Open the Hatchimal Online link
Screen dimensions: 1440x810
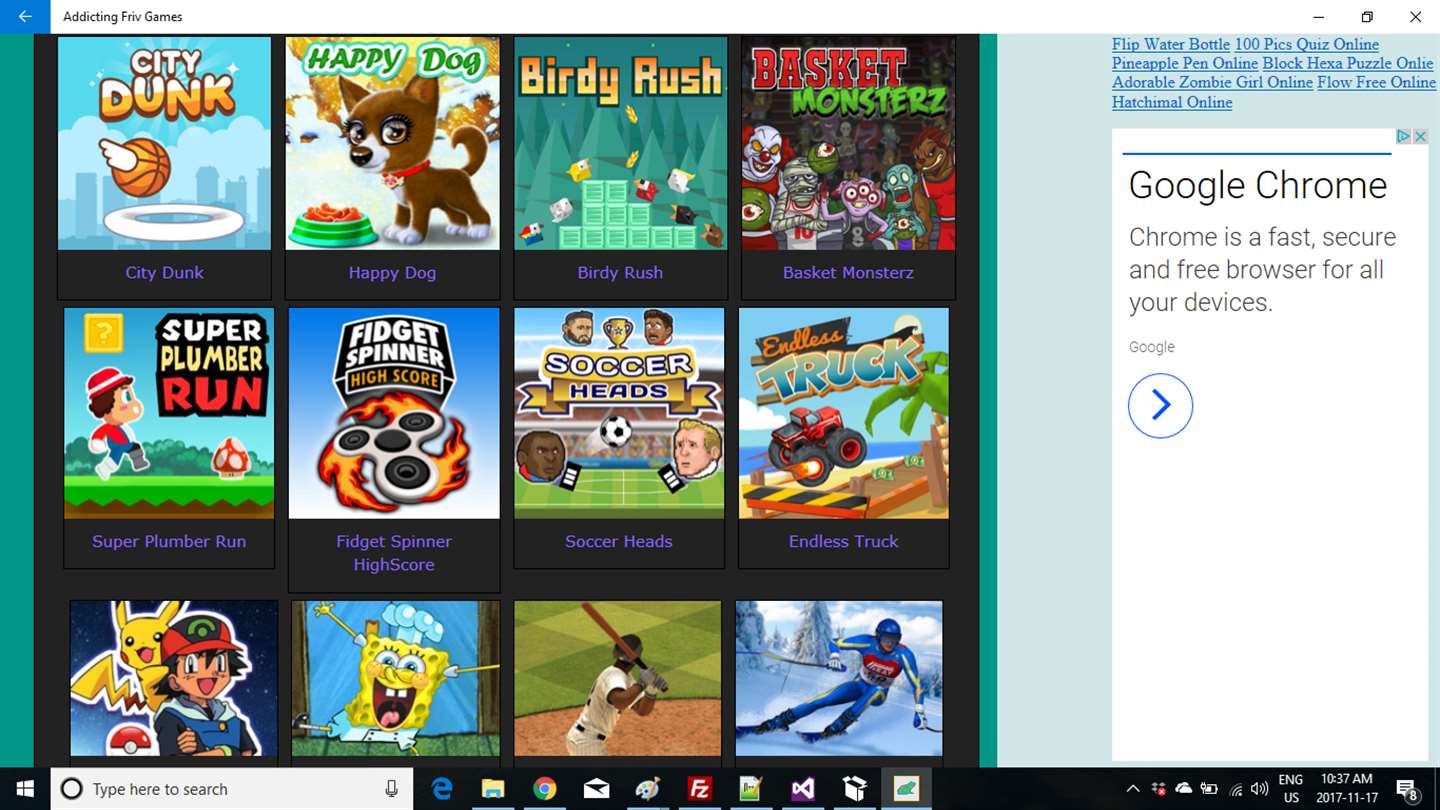click(1172, 102)
